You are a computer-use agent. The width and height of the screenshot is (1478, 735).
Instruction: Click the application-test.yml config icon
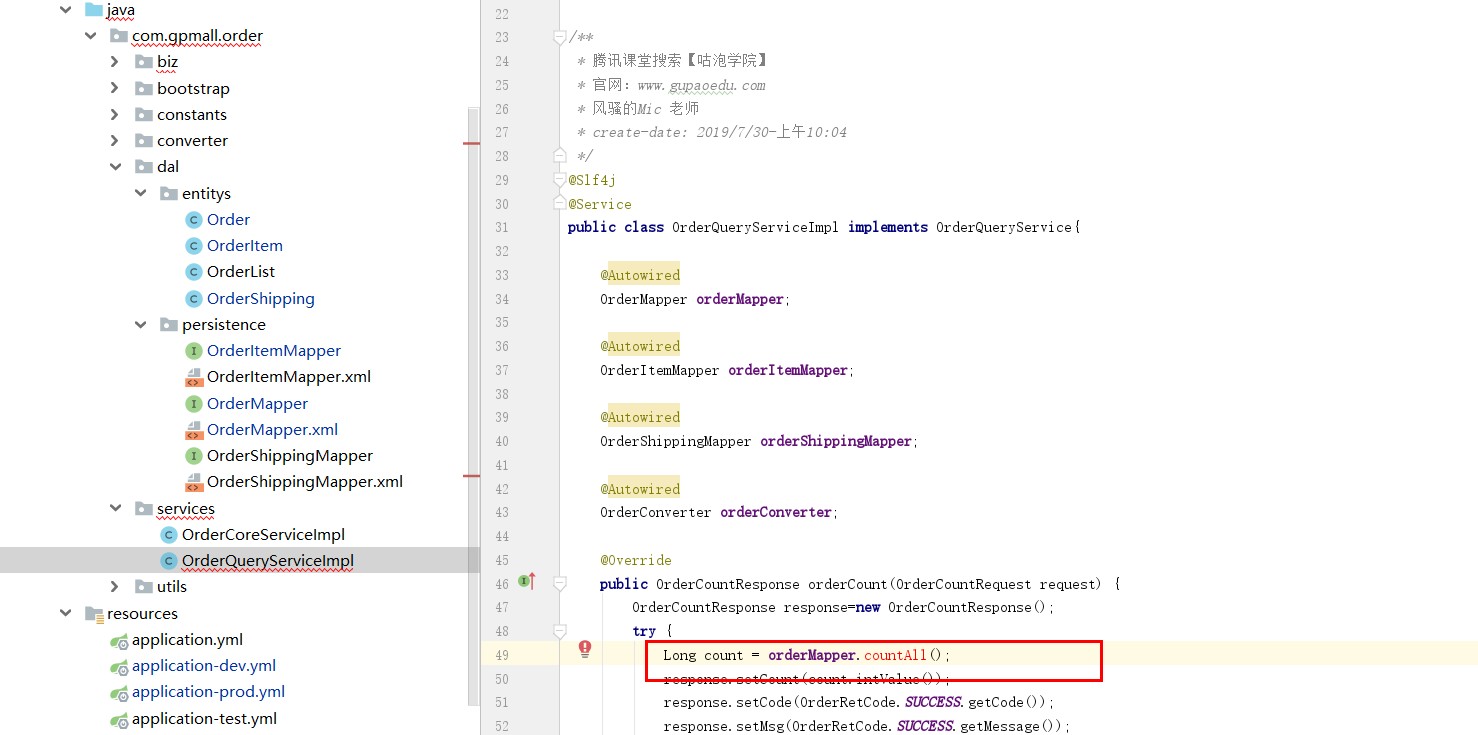[119, 719]
